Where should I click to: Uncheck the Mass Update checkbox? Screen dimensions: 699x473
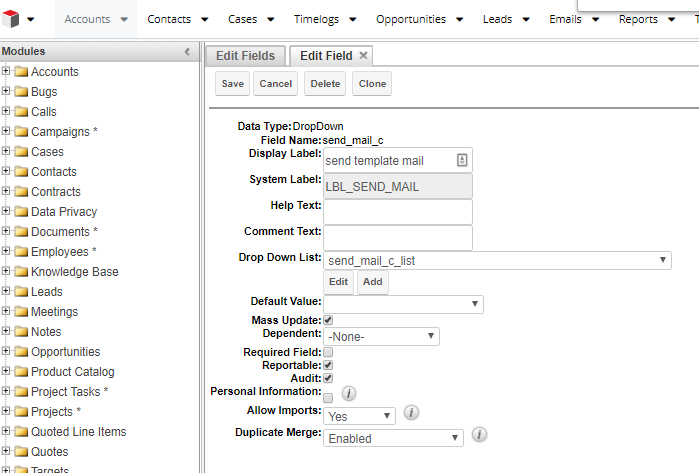coord(328,320)
